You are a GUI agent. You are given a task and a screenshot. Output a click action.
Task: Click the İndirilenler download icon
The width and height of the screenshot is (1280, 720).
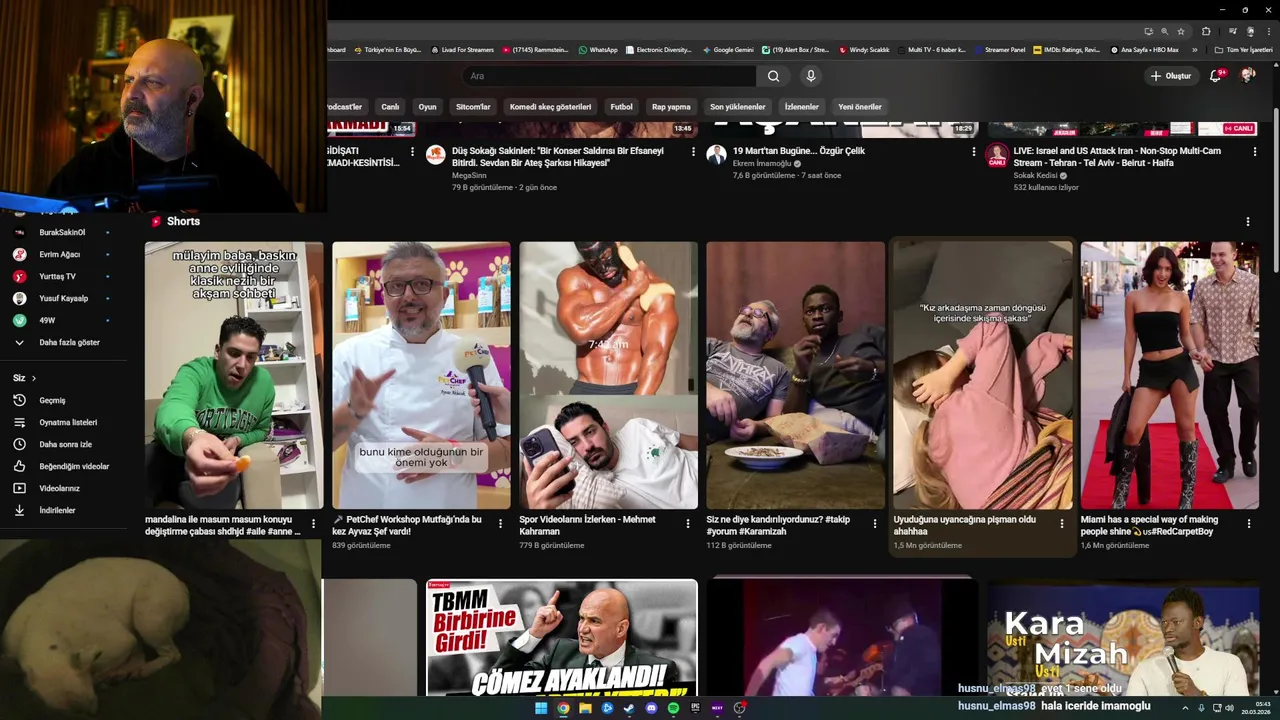click(x=19, y=510)
